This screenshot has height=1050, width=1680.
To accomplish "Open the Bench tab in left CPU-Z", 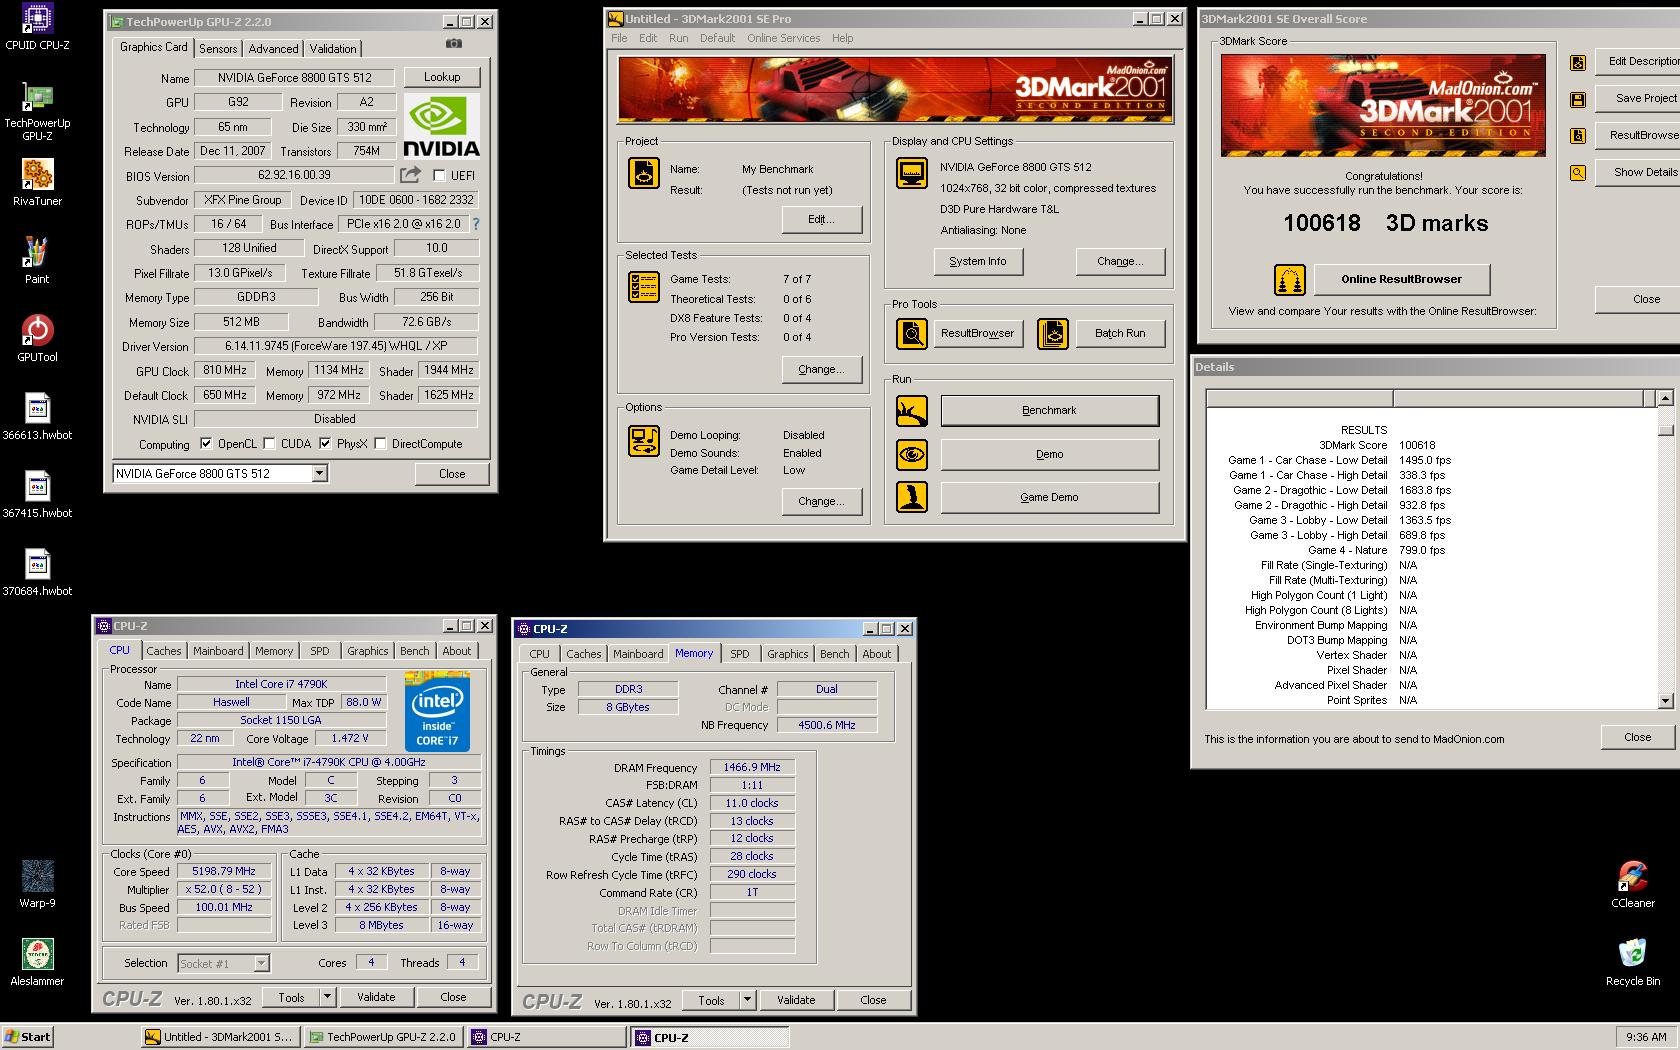I will coord(414,651).
